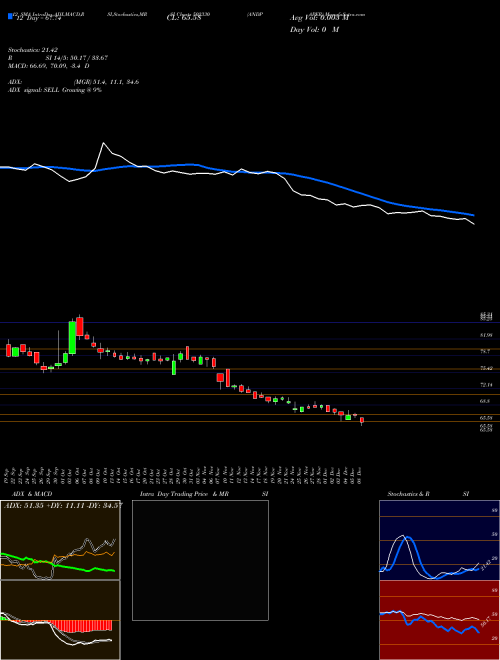
Task: Click the last red candlestick at chart's right end
Action: (362, 420)
